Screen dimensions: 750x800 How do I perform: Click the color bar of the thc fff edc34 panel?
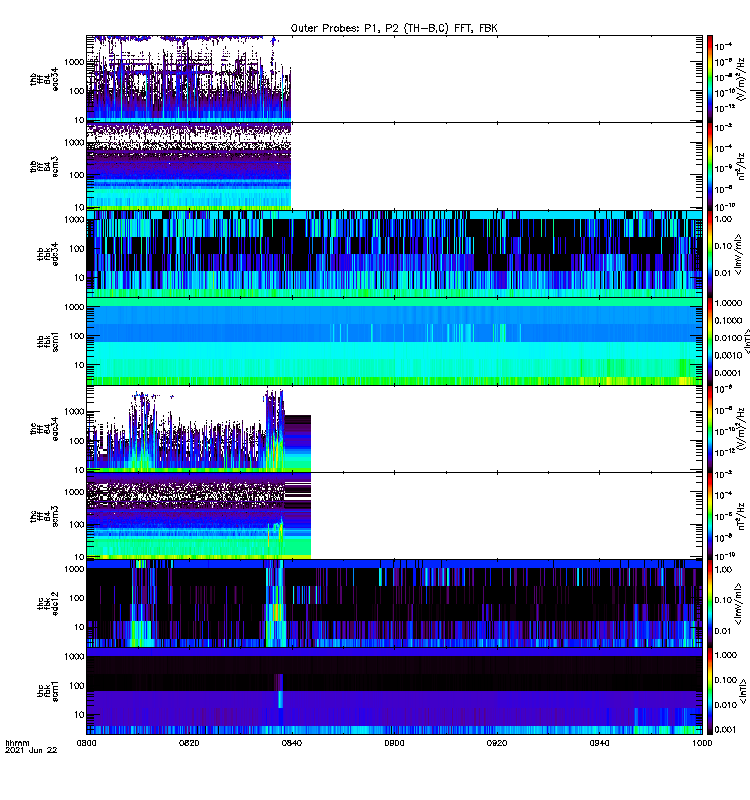coord(709,429)
